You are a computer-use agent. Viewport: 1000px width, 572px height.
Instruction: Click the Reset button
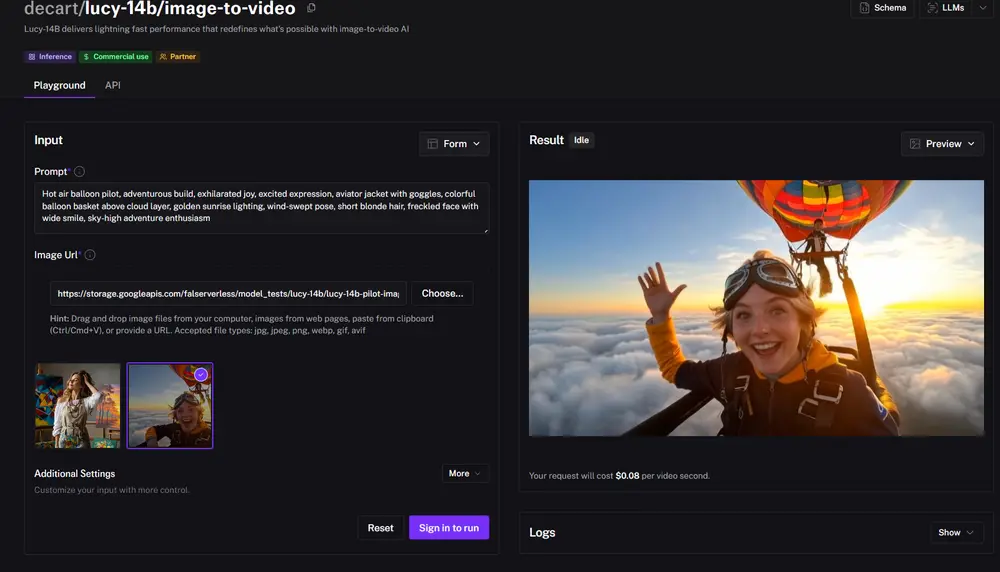click(380, 528)
